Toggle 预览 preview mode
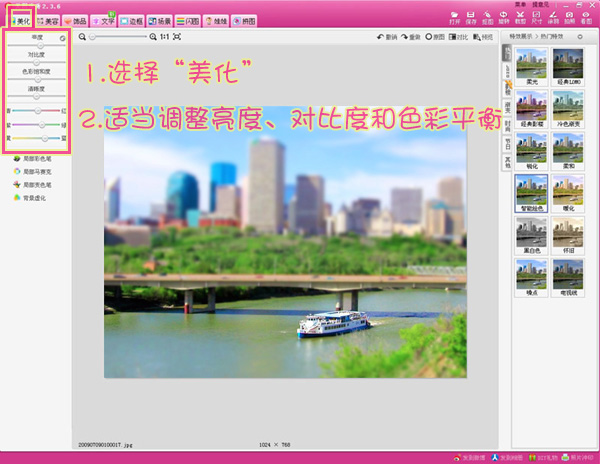The width and height of the screenshot is (600, 464). [484, 36]
